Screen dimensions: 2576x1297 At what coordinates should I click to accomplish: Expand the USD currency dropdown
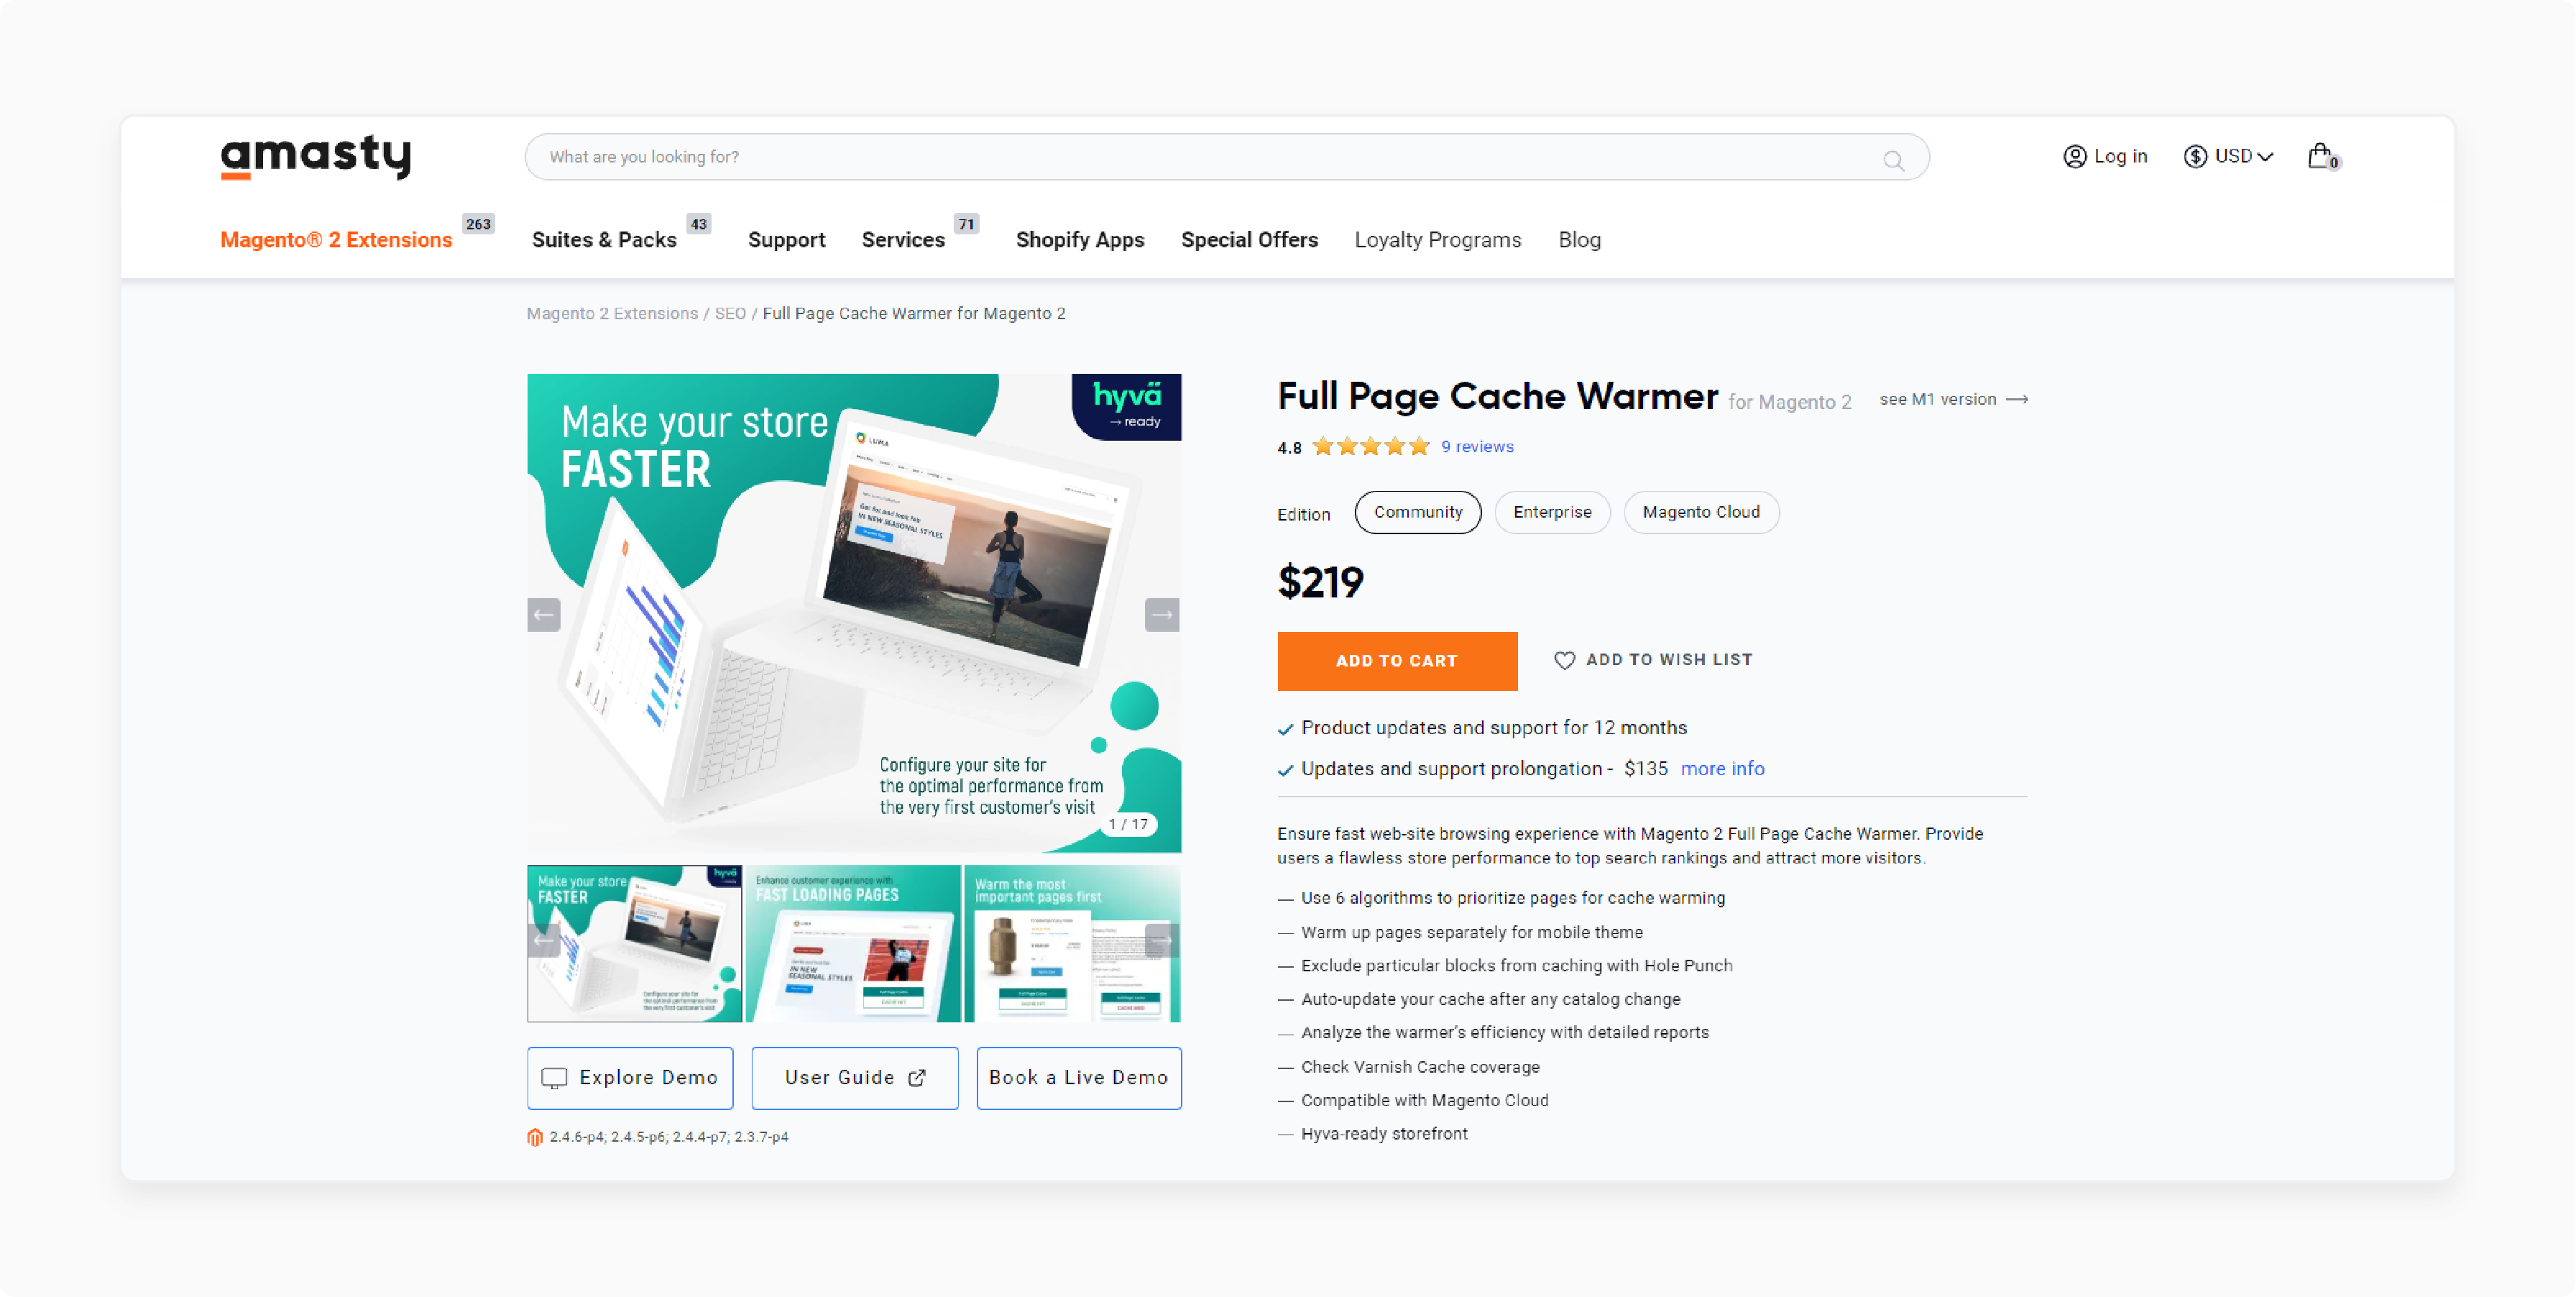tap(2229, 155)
